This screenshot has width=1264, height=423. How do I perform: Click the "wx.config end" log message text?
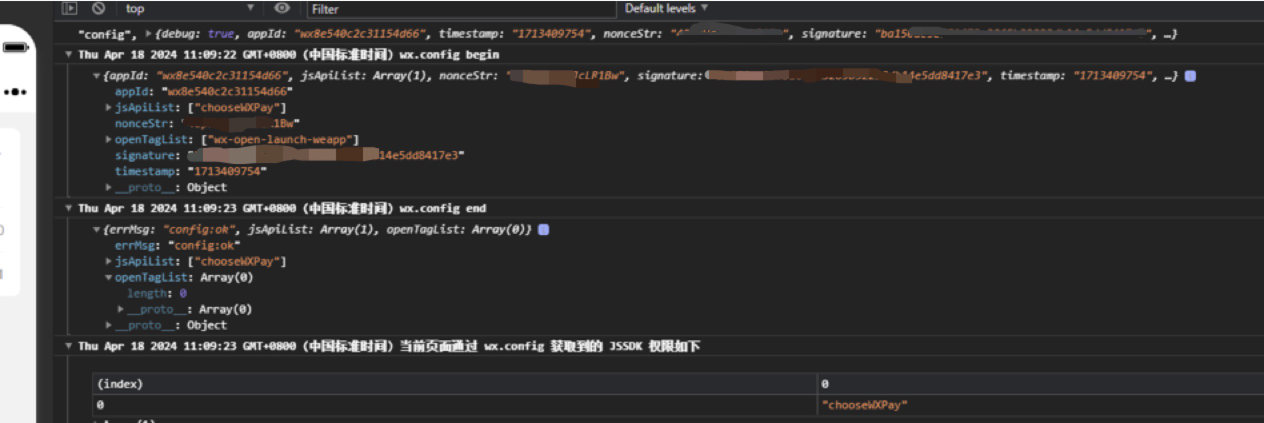pos(442,208)
